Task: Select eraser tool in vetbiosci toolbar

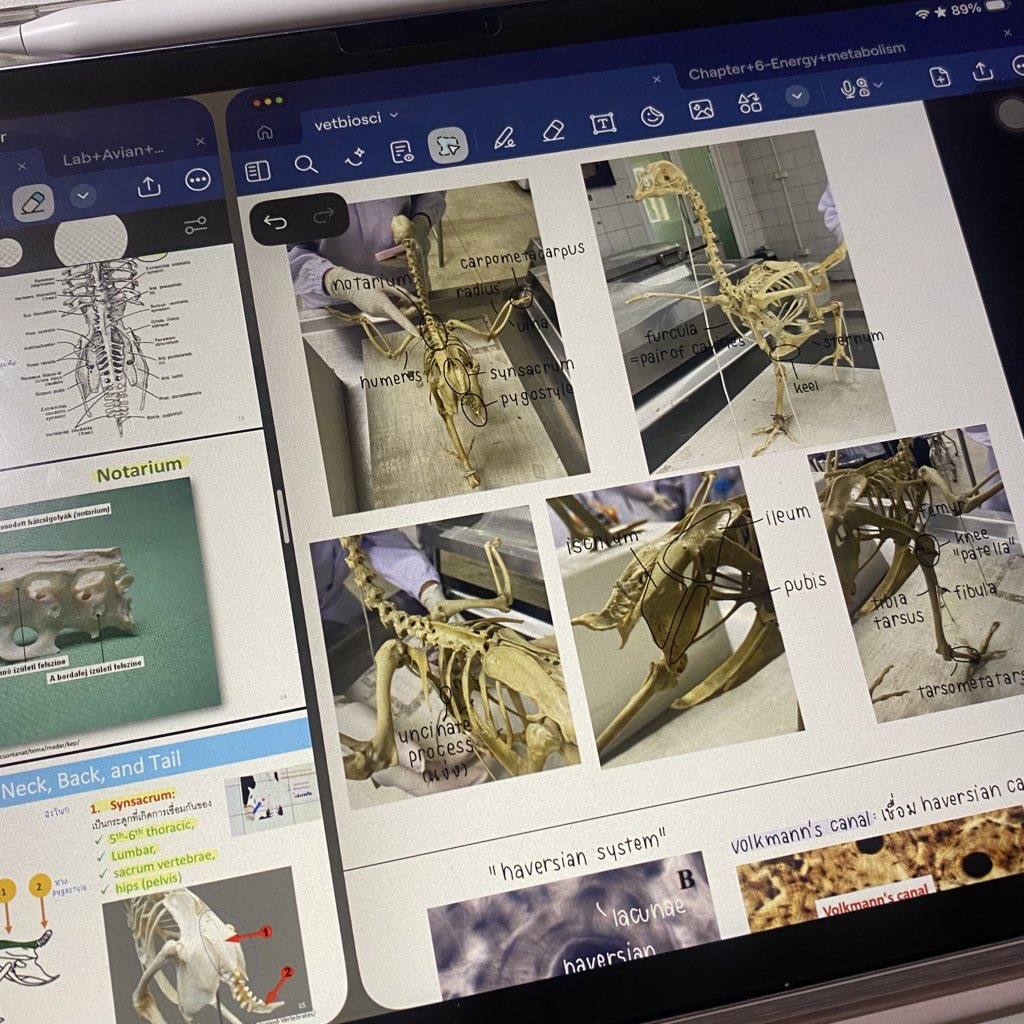Action: (x=554, y=130)
